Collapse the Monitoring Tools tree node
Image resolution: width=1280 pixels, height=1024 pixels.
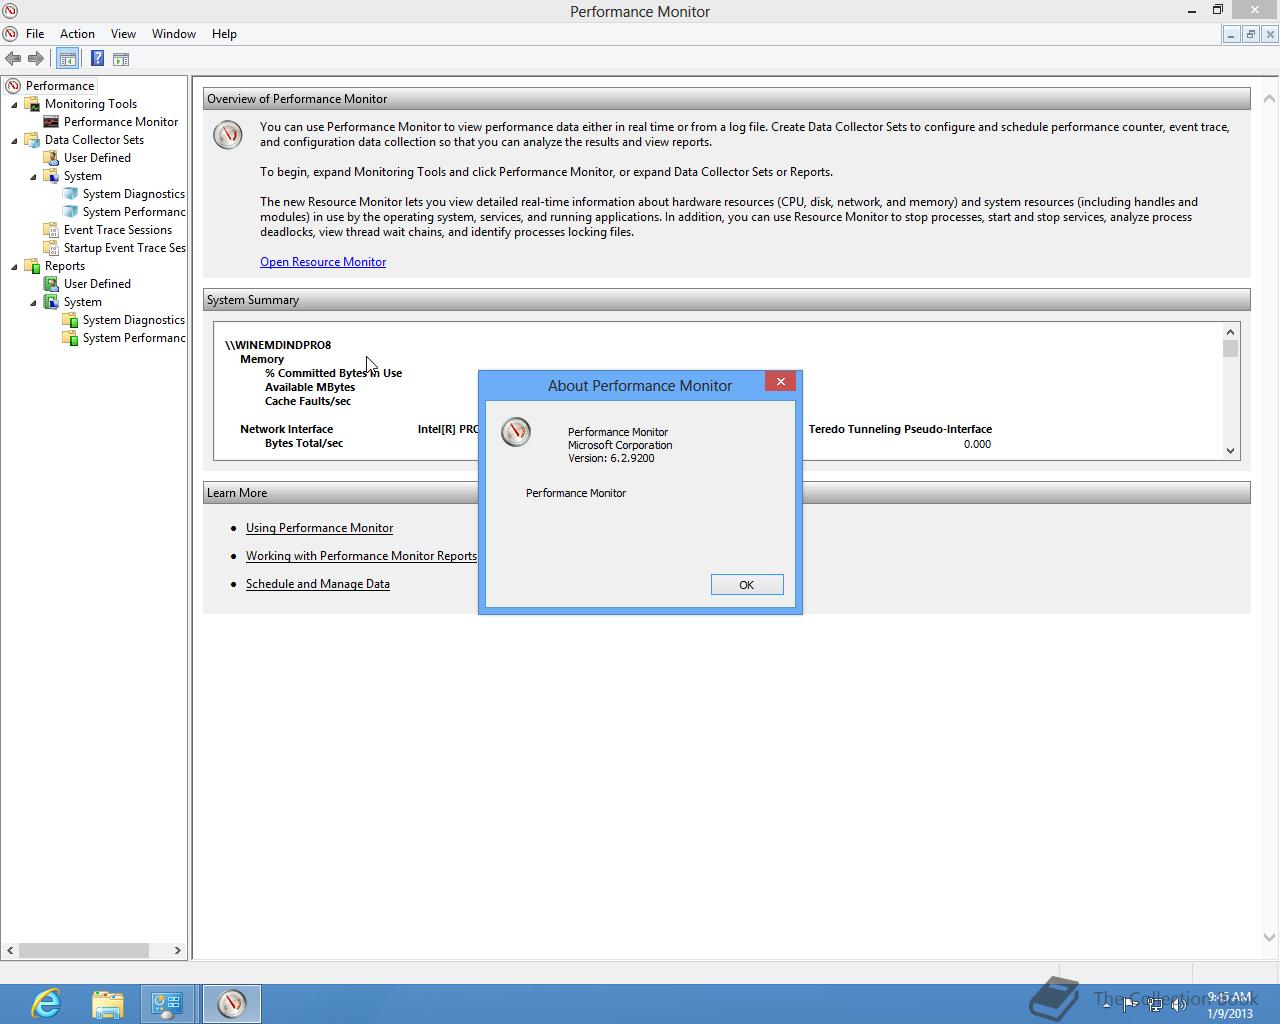[x=14, y=104]
